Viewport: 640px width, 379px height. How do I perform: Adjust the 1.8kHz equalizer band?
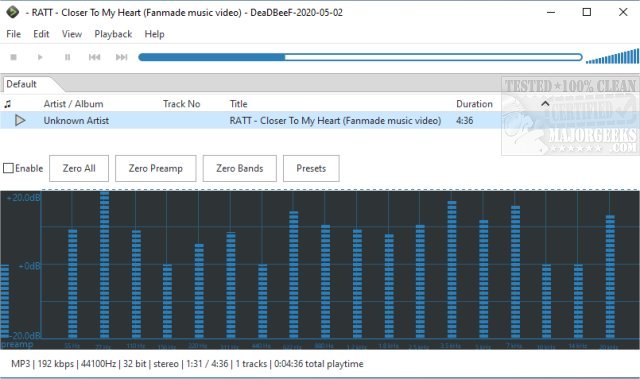389,286
